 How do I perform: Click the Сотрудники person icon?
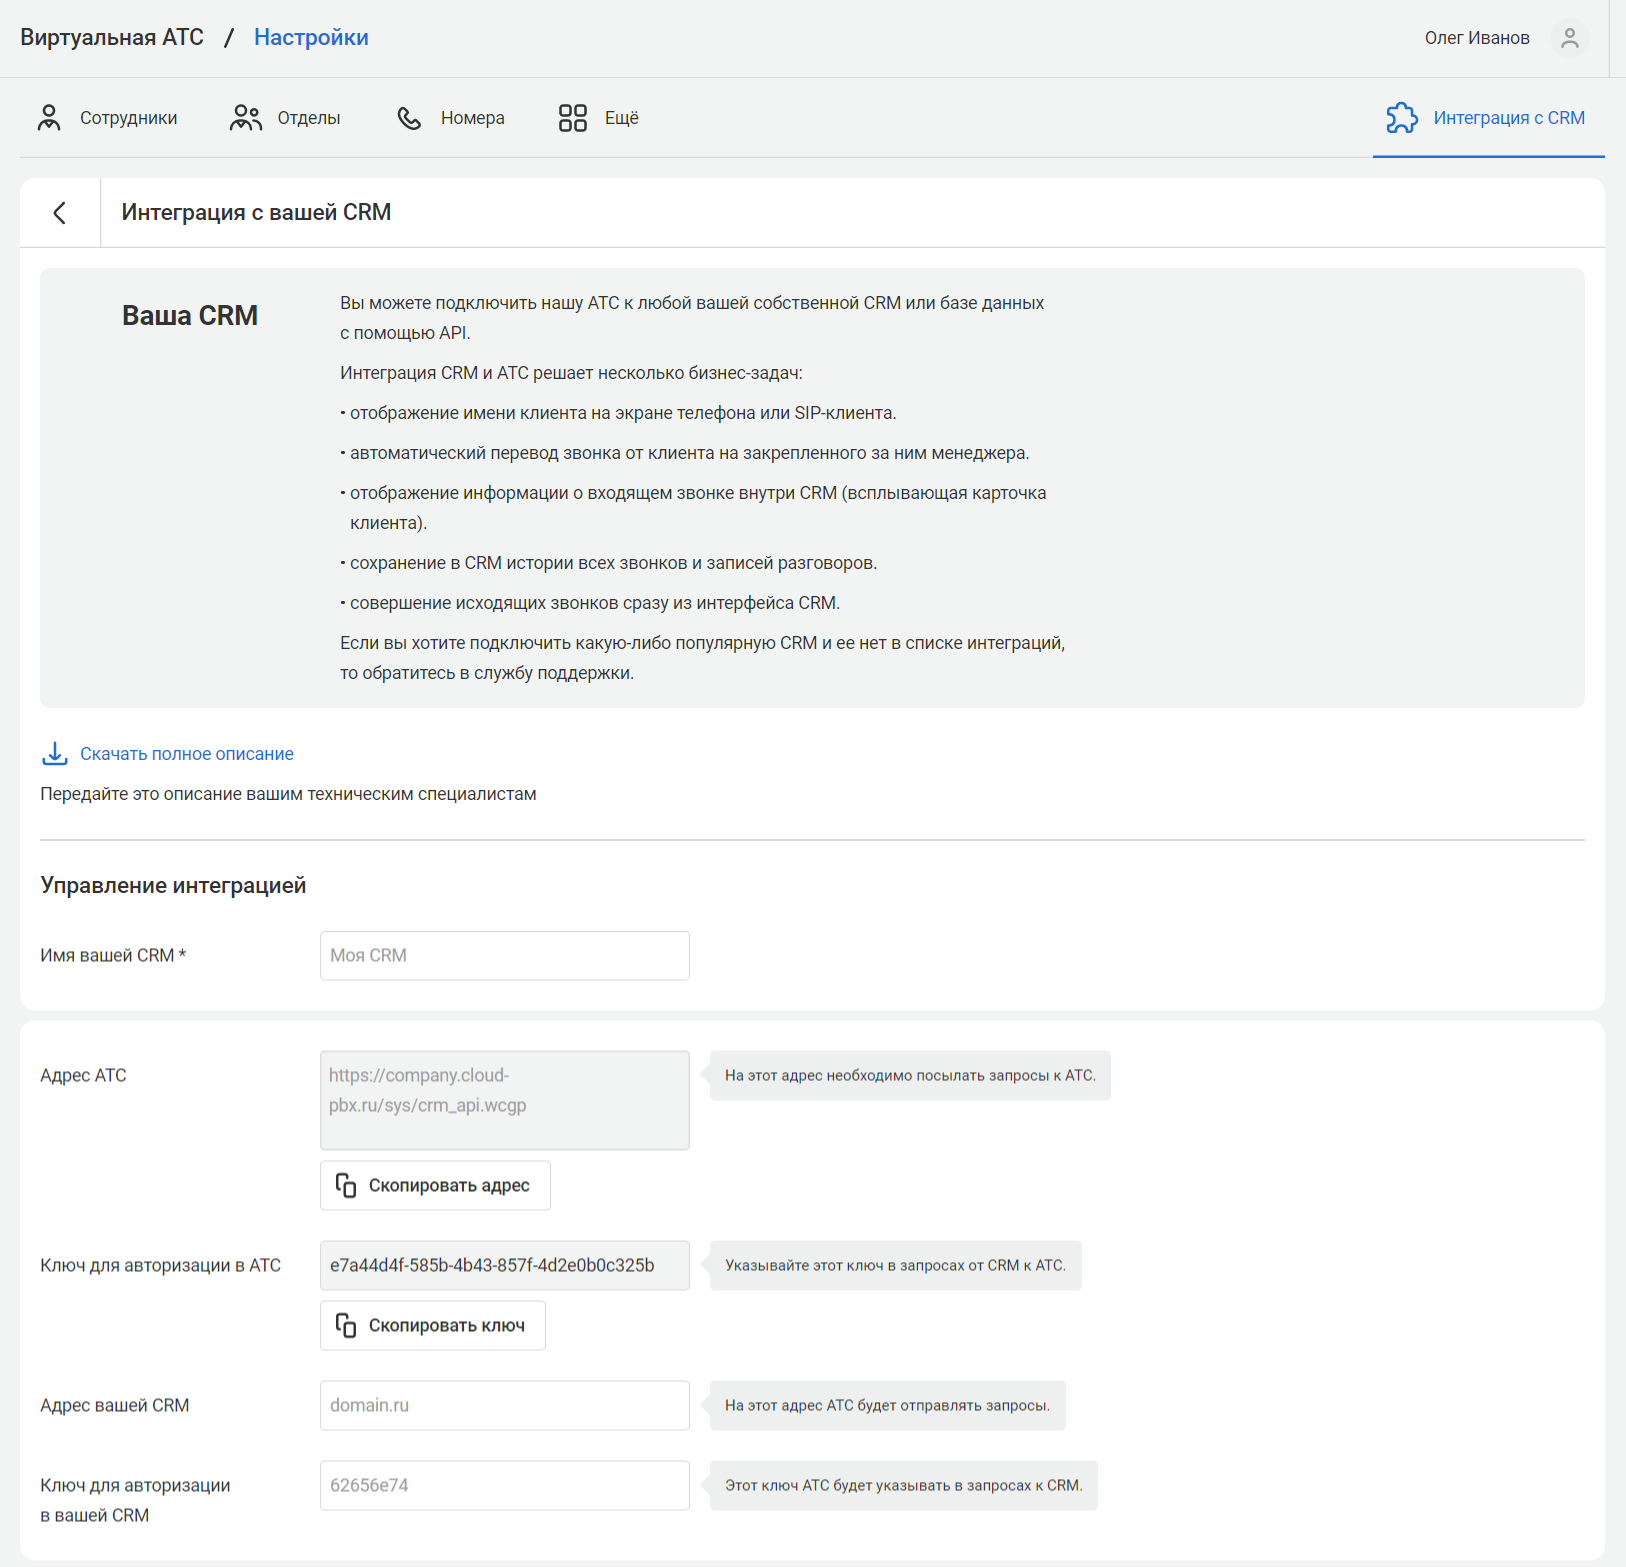point(49,118)
